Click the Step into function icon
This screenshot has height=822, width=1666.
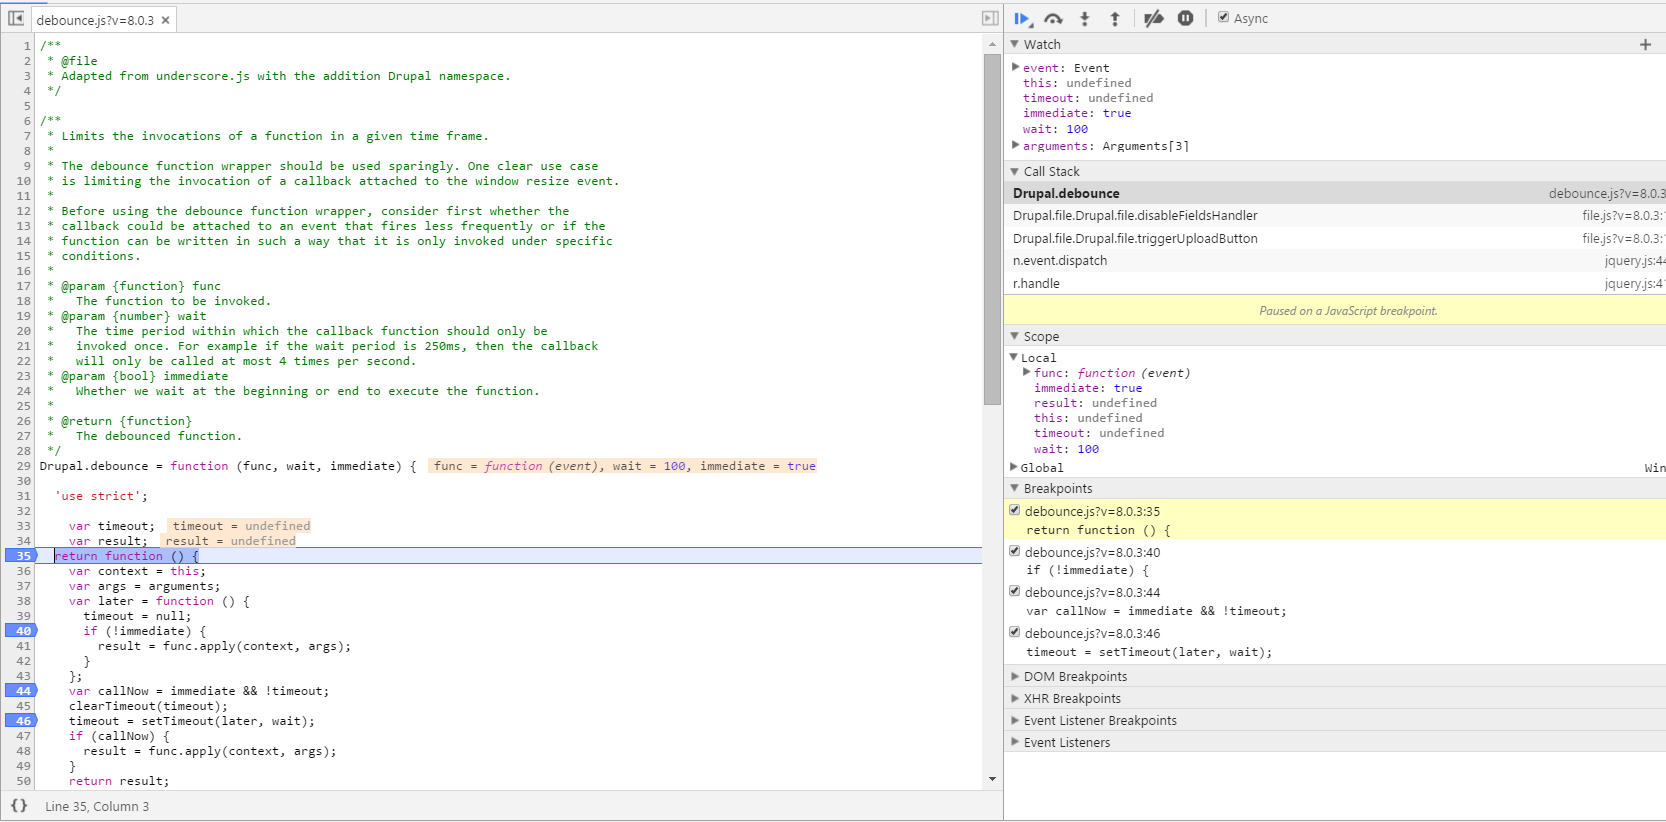pyautogui.click(x=1084, y=19)
